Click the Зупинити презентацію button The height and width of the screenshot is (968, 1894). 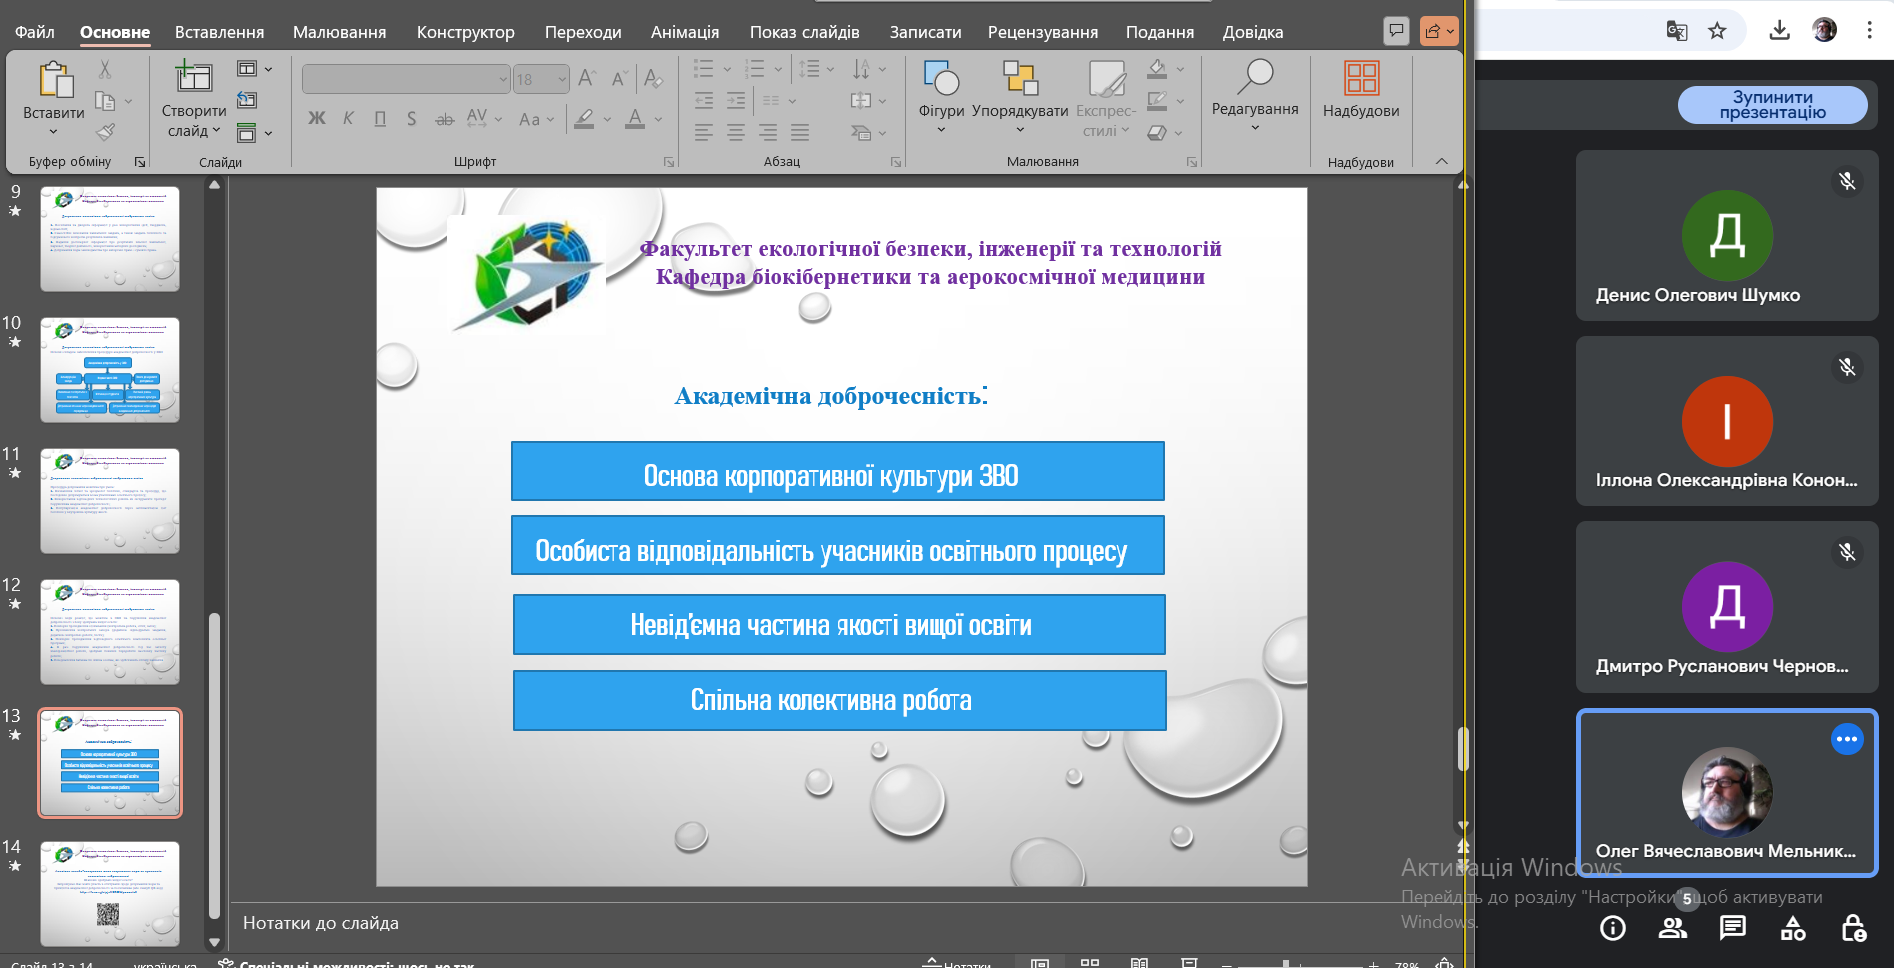1772,105
